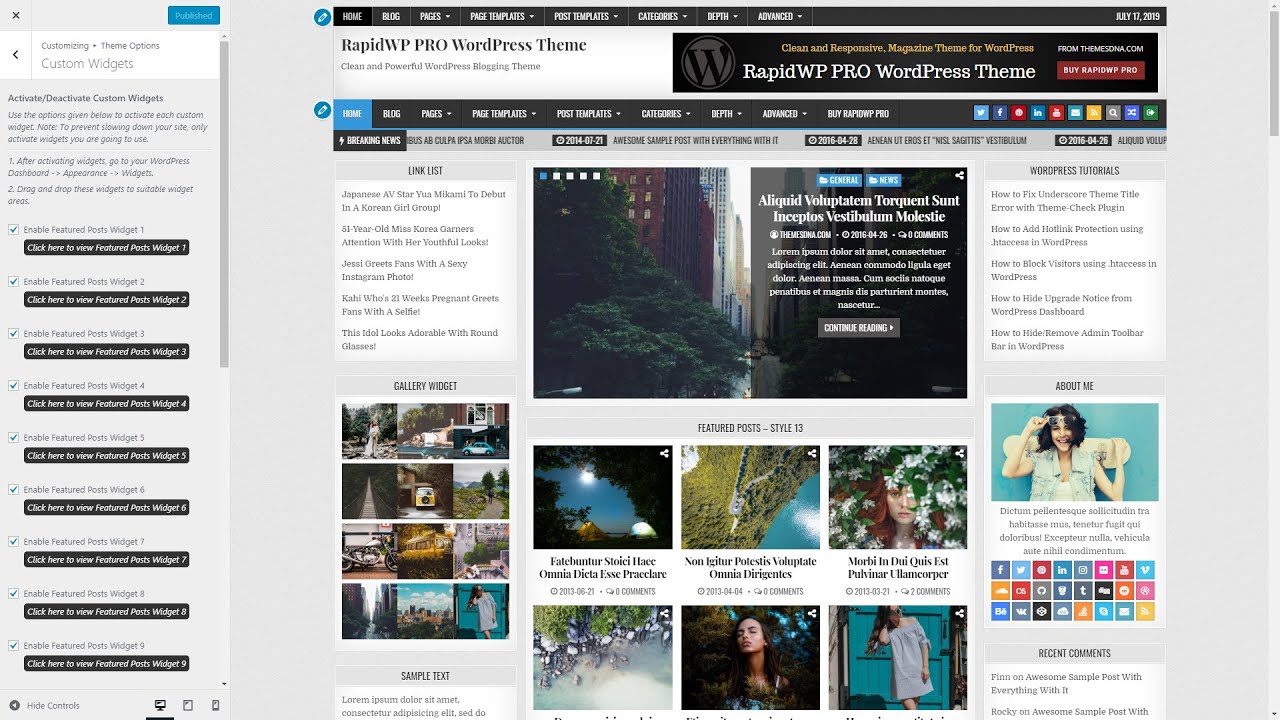Open YouTube icon in the navigation bar
The image size is (1280, 720).
coord(1056,113)
